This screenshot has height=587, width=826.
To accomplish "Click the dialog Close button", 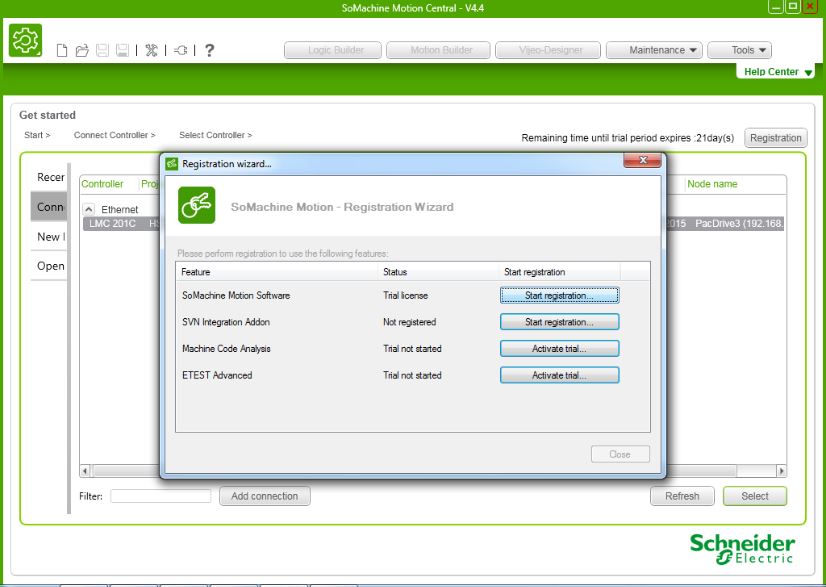I will (620, 454).
